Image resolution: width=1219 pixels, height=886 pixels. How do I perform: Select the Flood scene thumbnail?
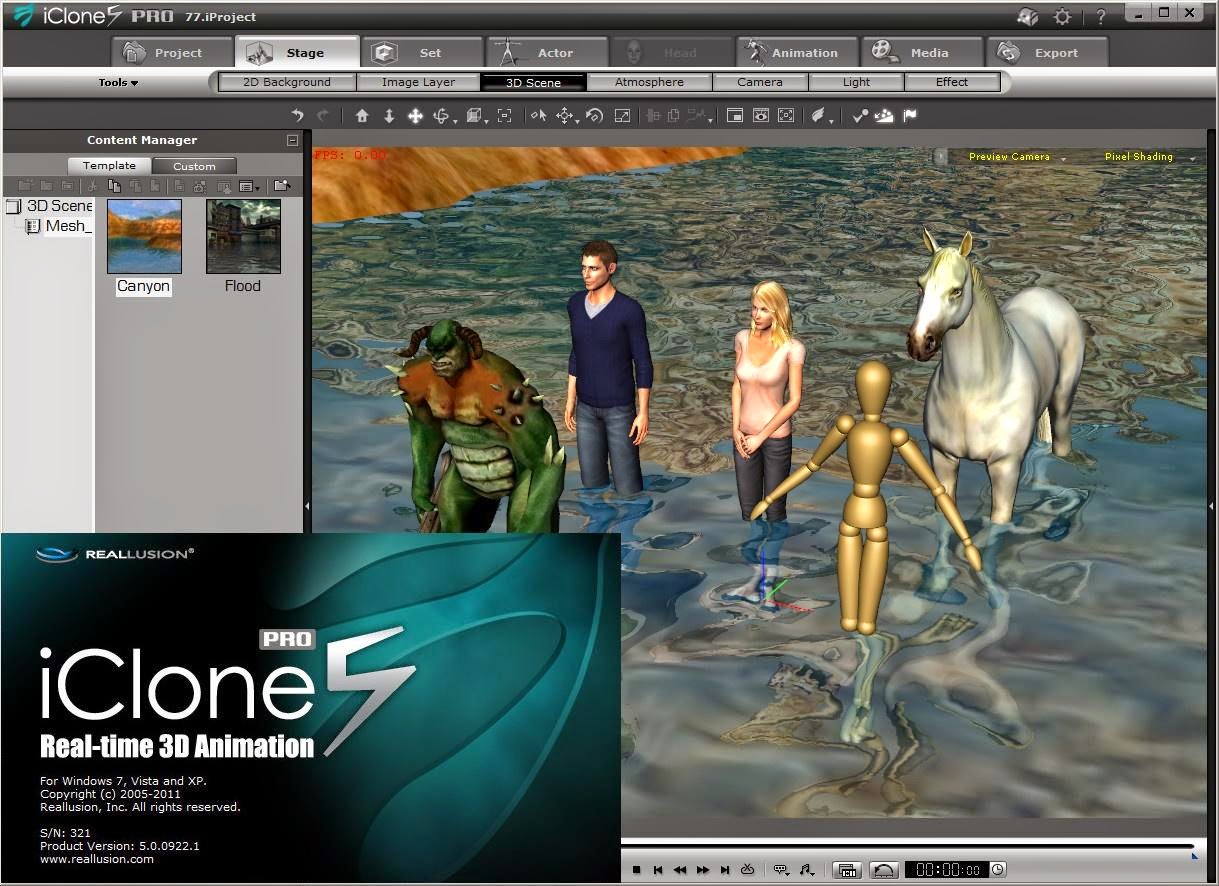click(x=243, y=236)
